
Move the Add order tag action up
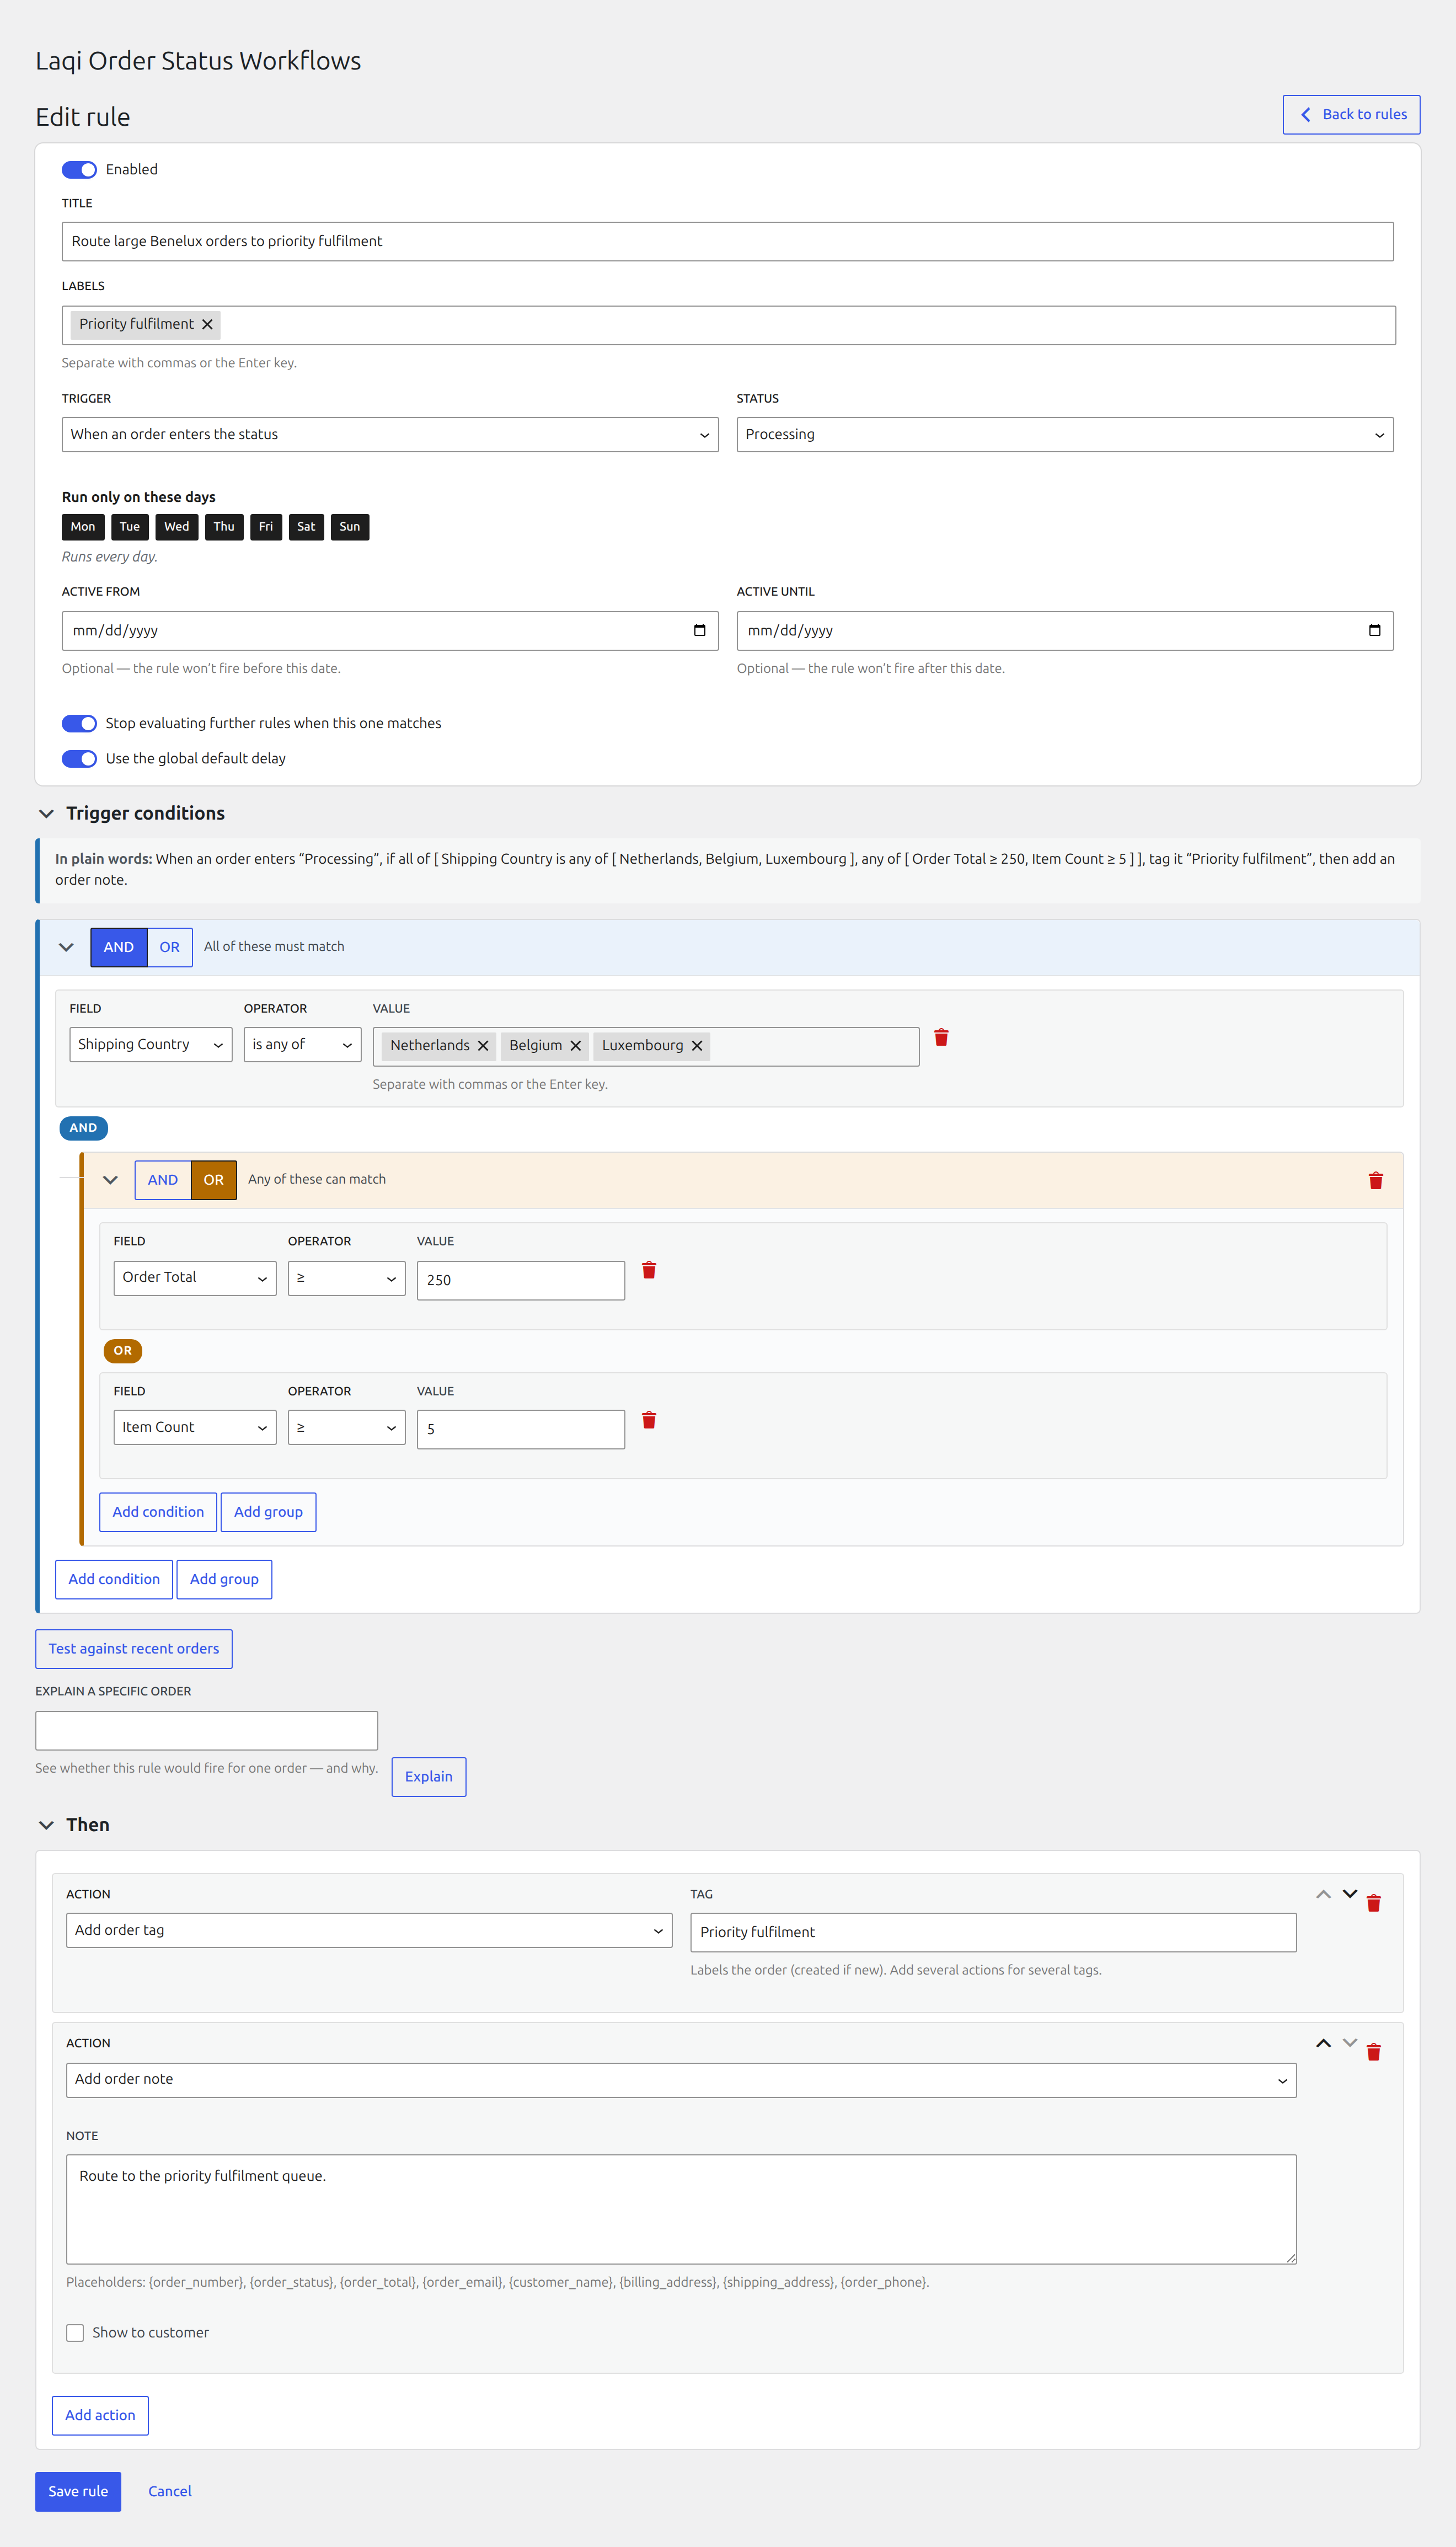tap(1323, 1894)
